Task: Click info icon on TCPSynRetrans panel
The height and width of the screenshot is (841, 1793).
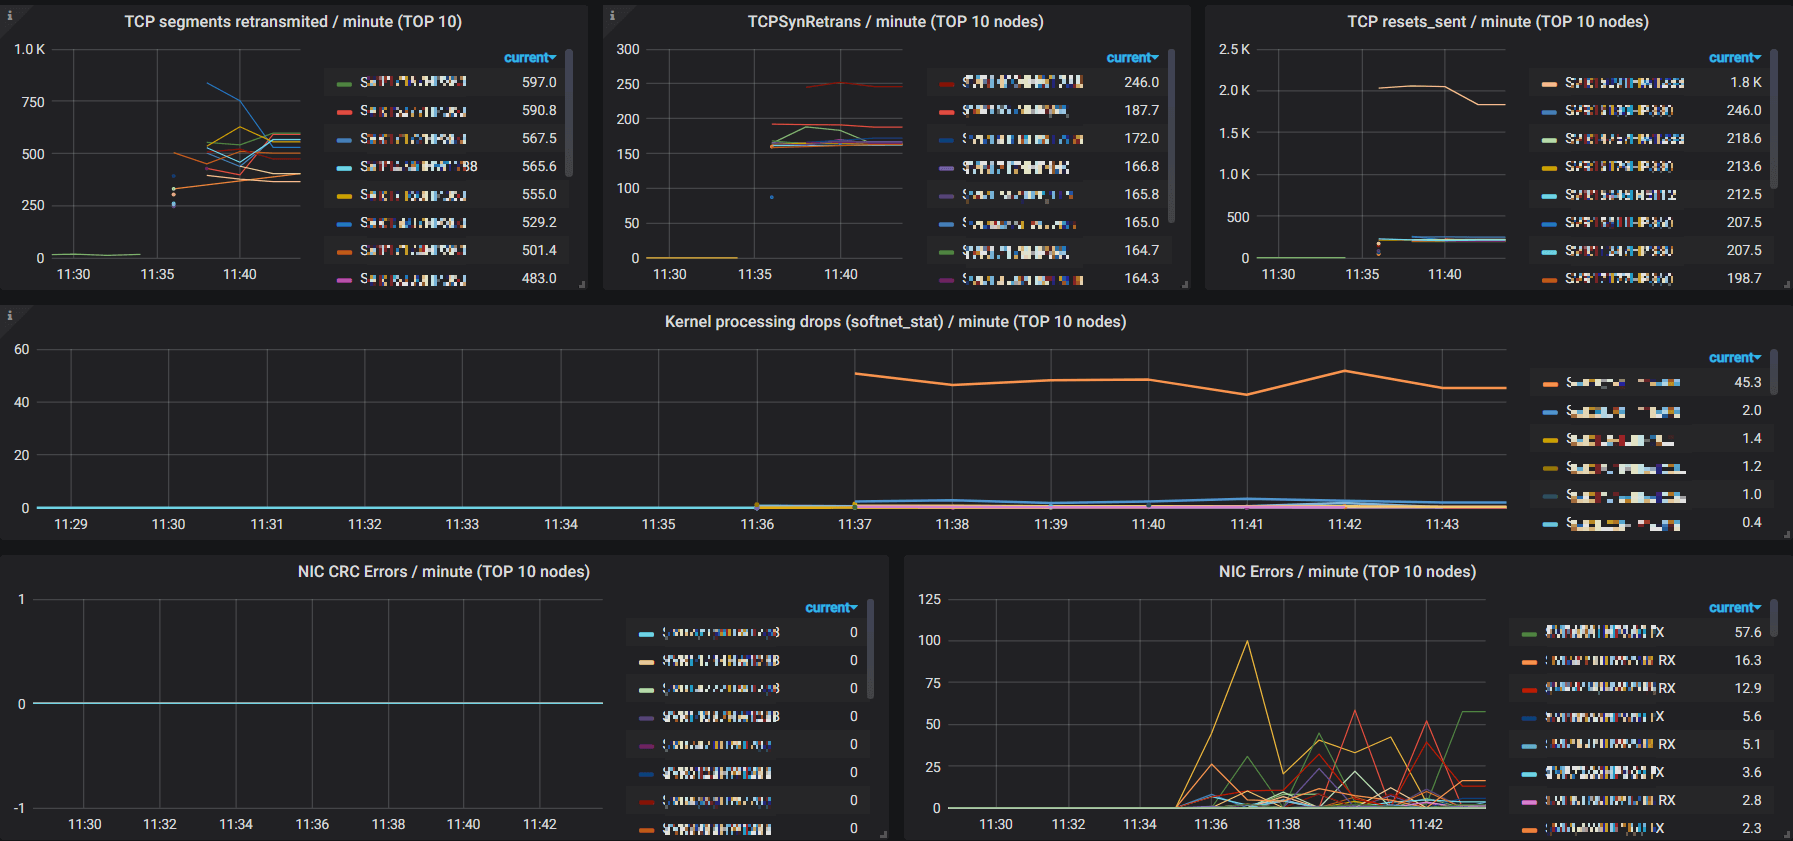Action: tap(612, 15)
